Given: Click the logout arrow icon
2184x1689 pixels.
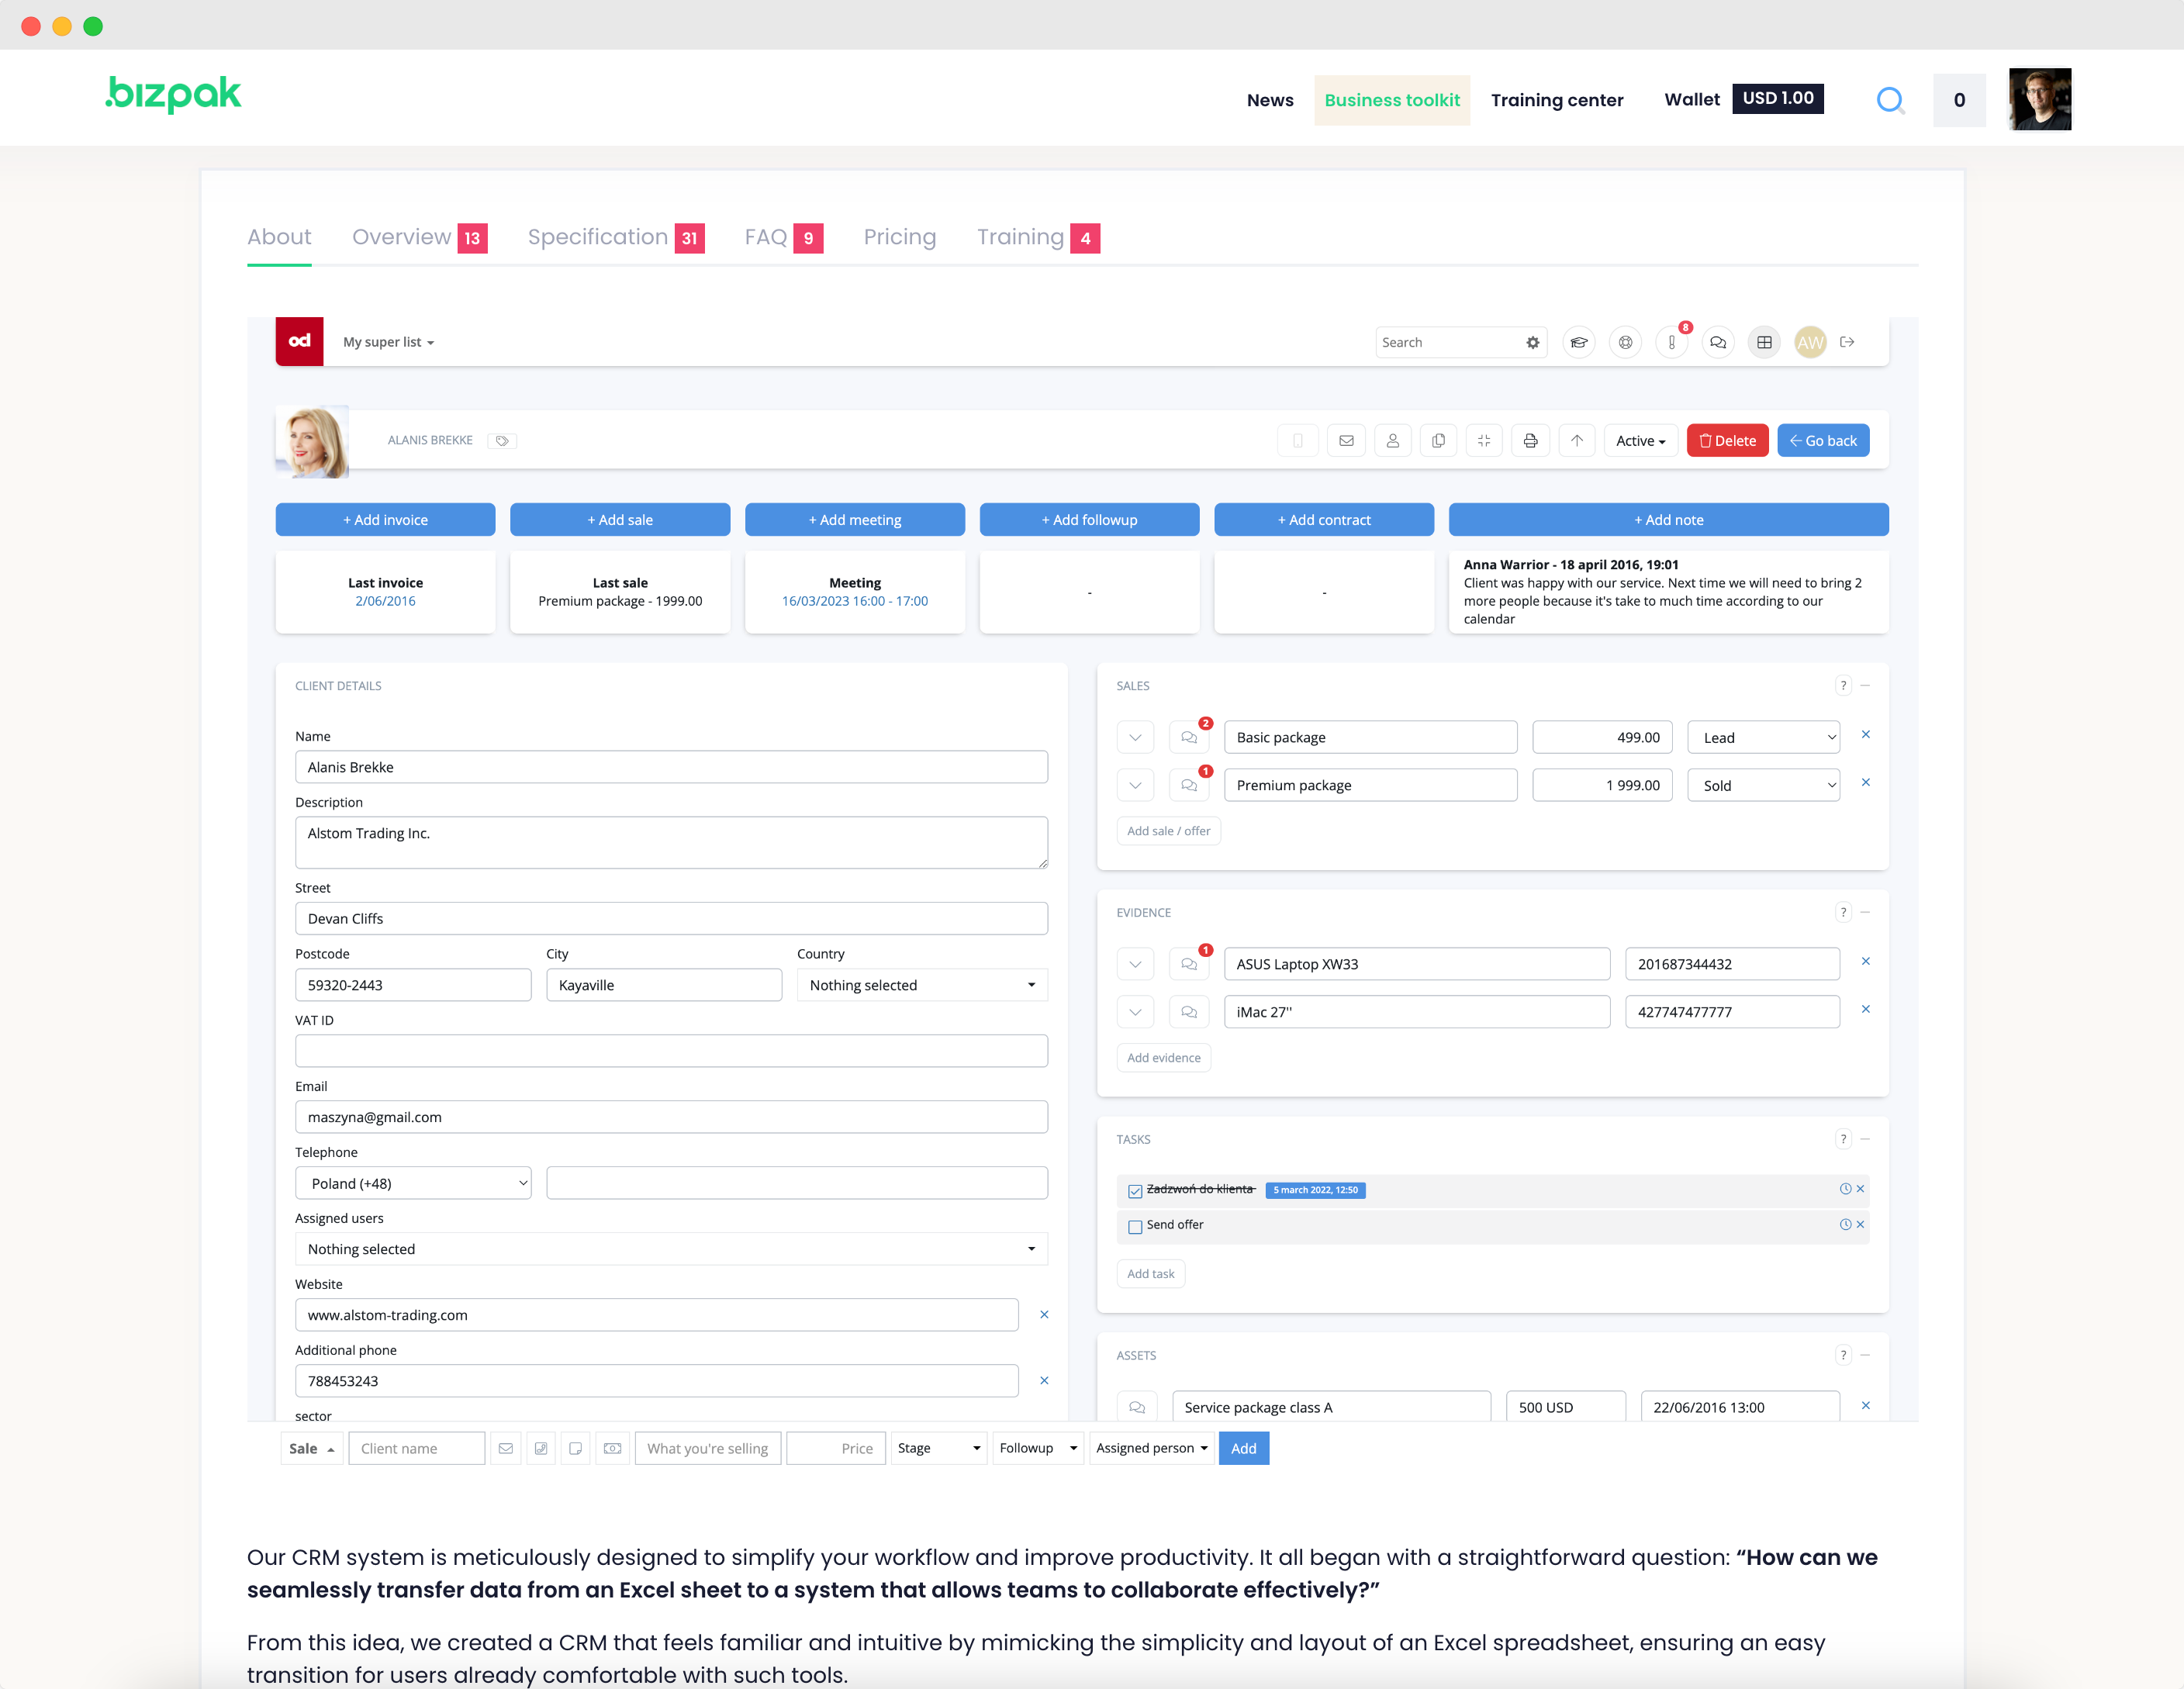Looking at the screenshot, I should coord(1847,342).
